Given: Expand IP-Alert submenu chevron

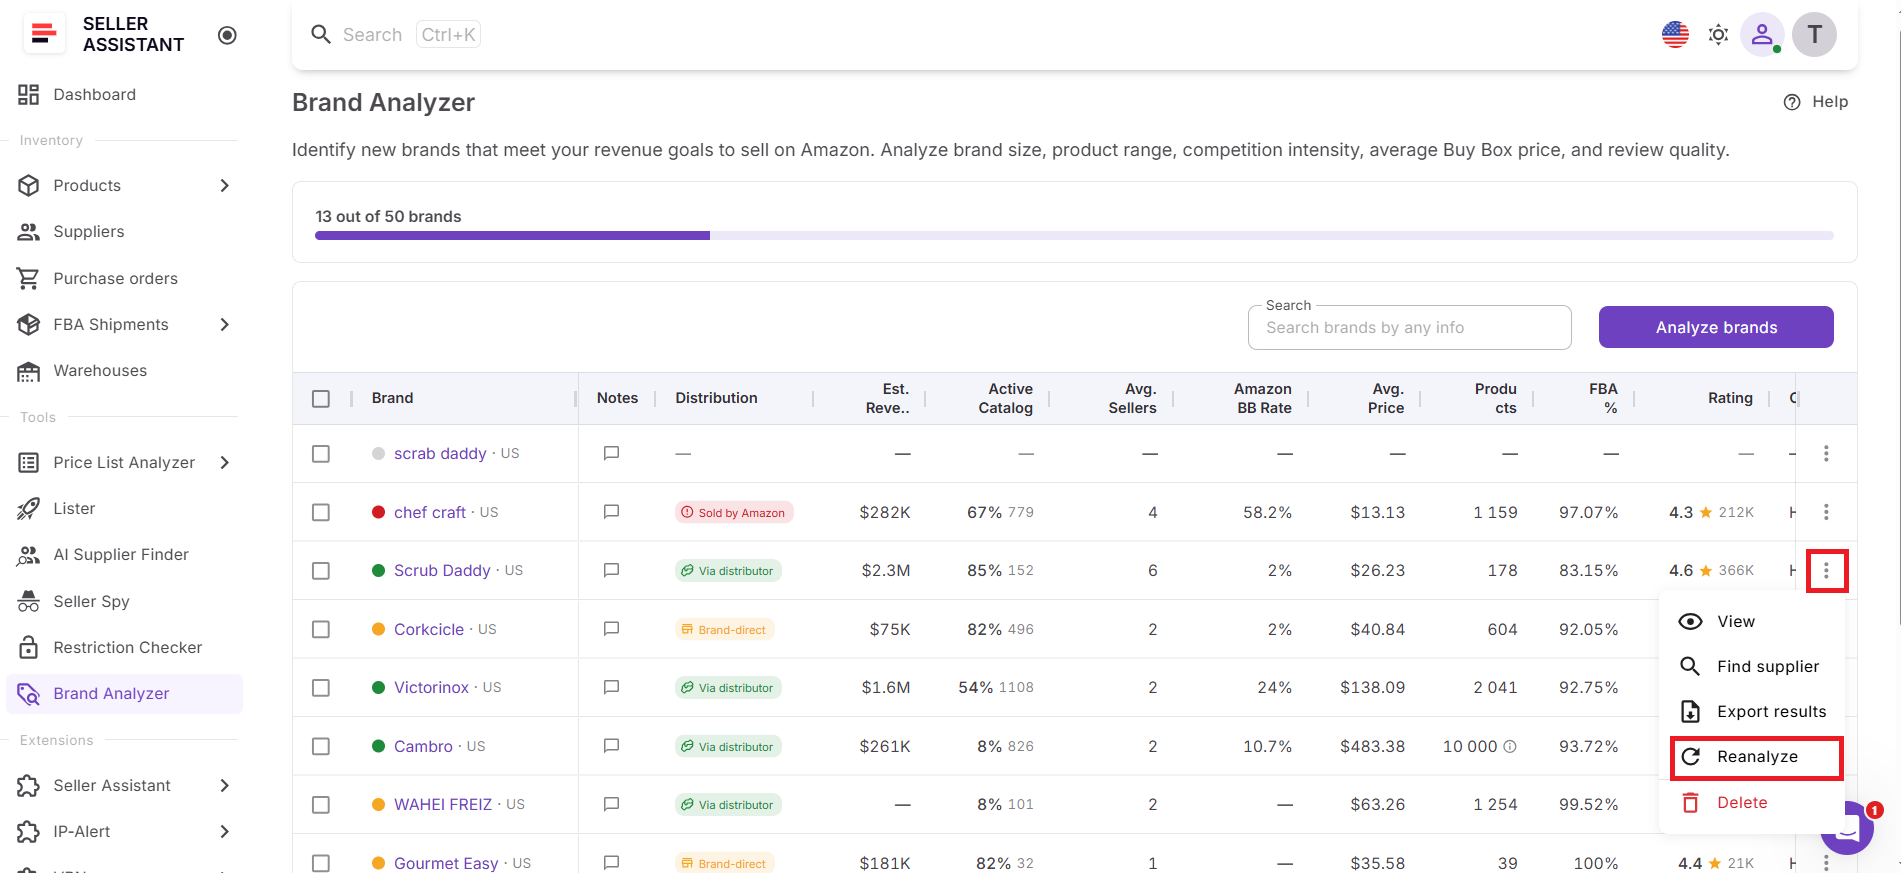Looking at the screenshot, I should click(224, 831).
